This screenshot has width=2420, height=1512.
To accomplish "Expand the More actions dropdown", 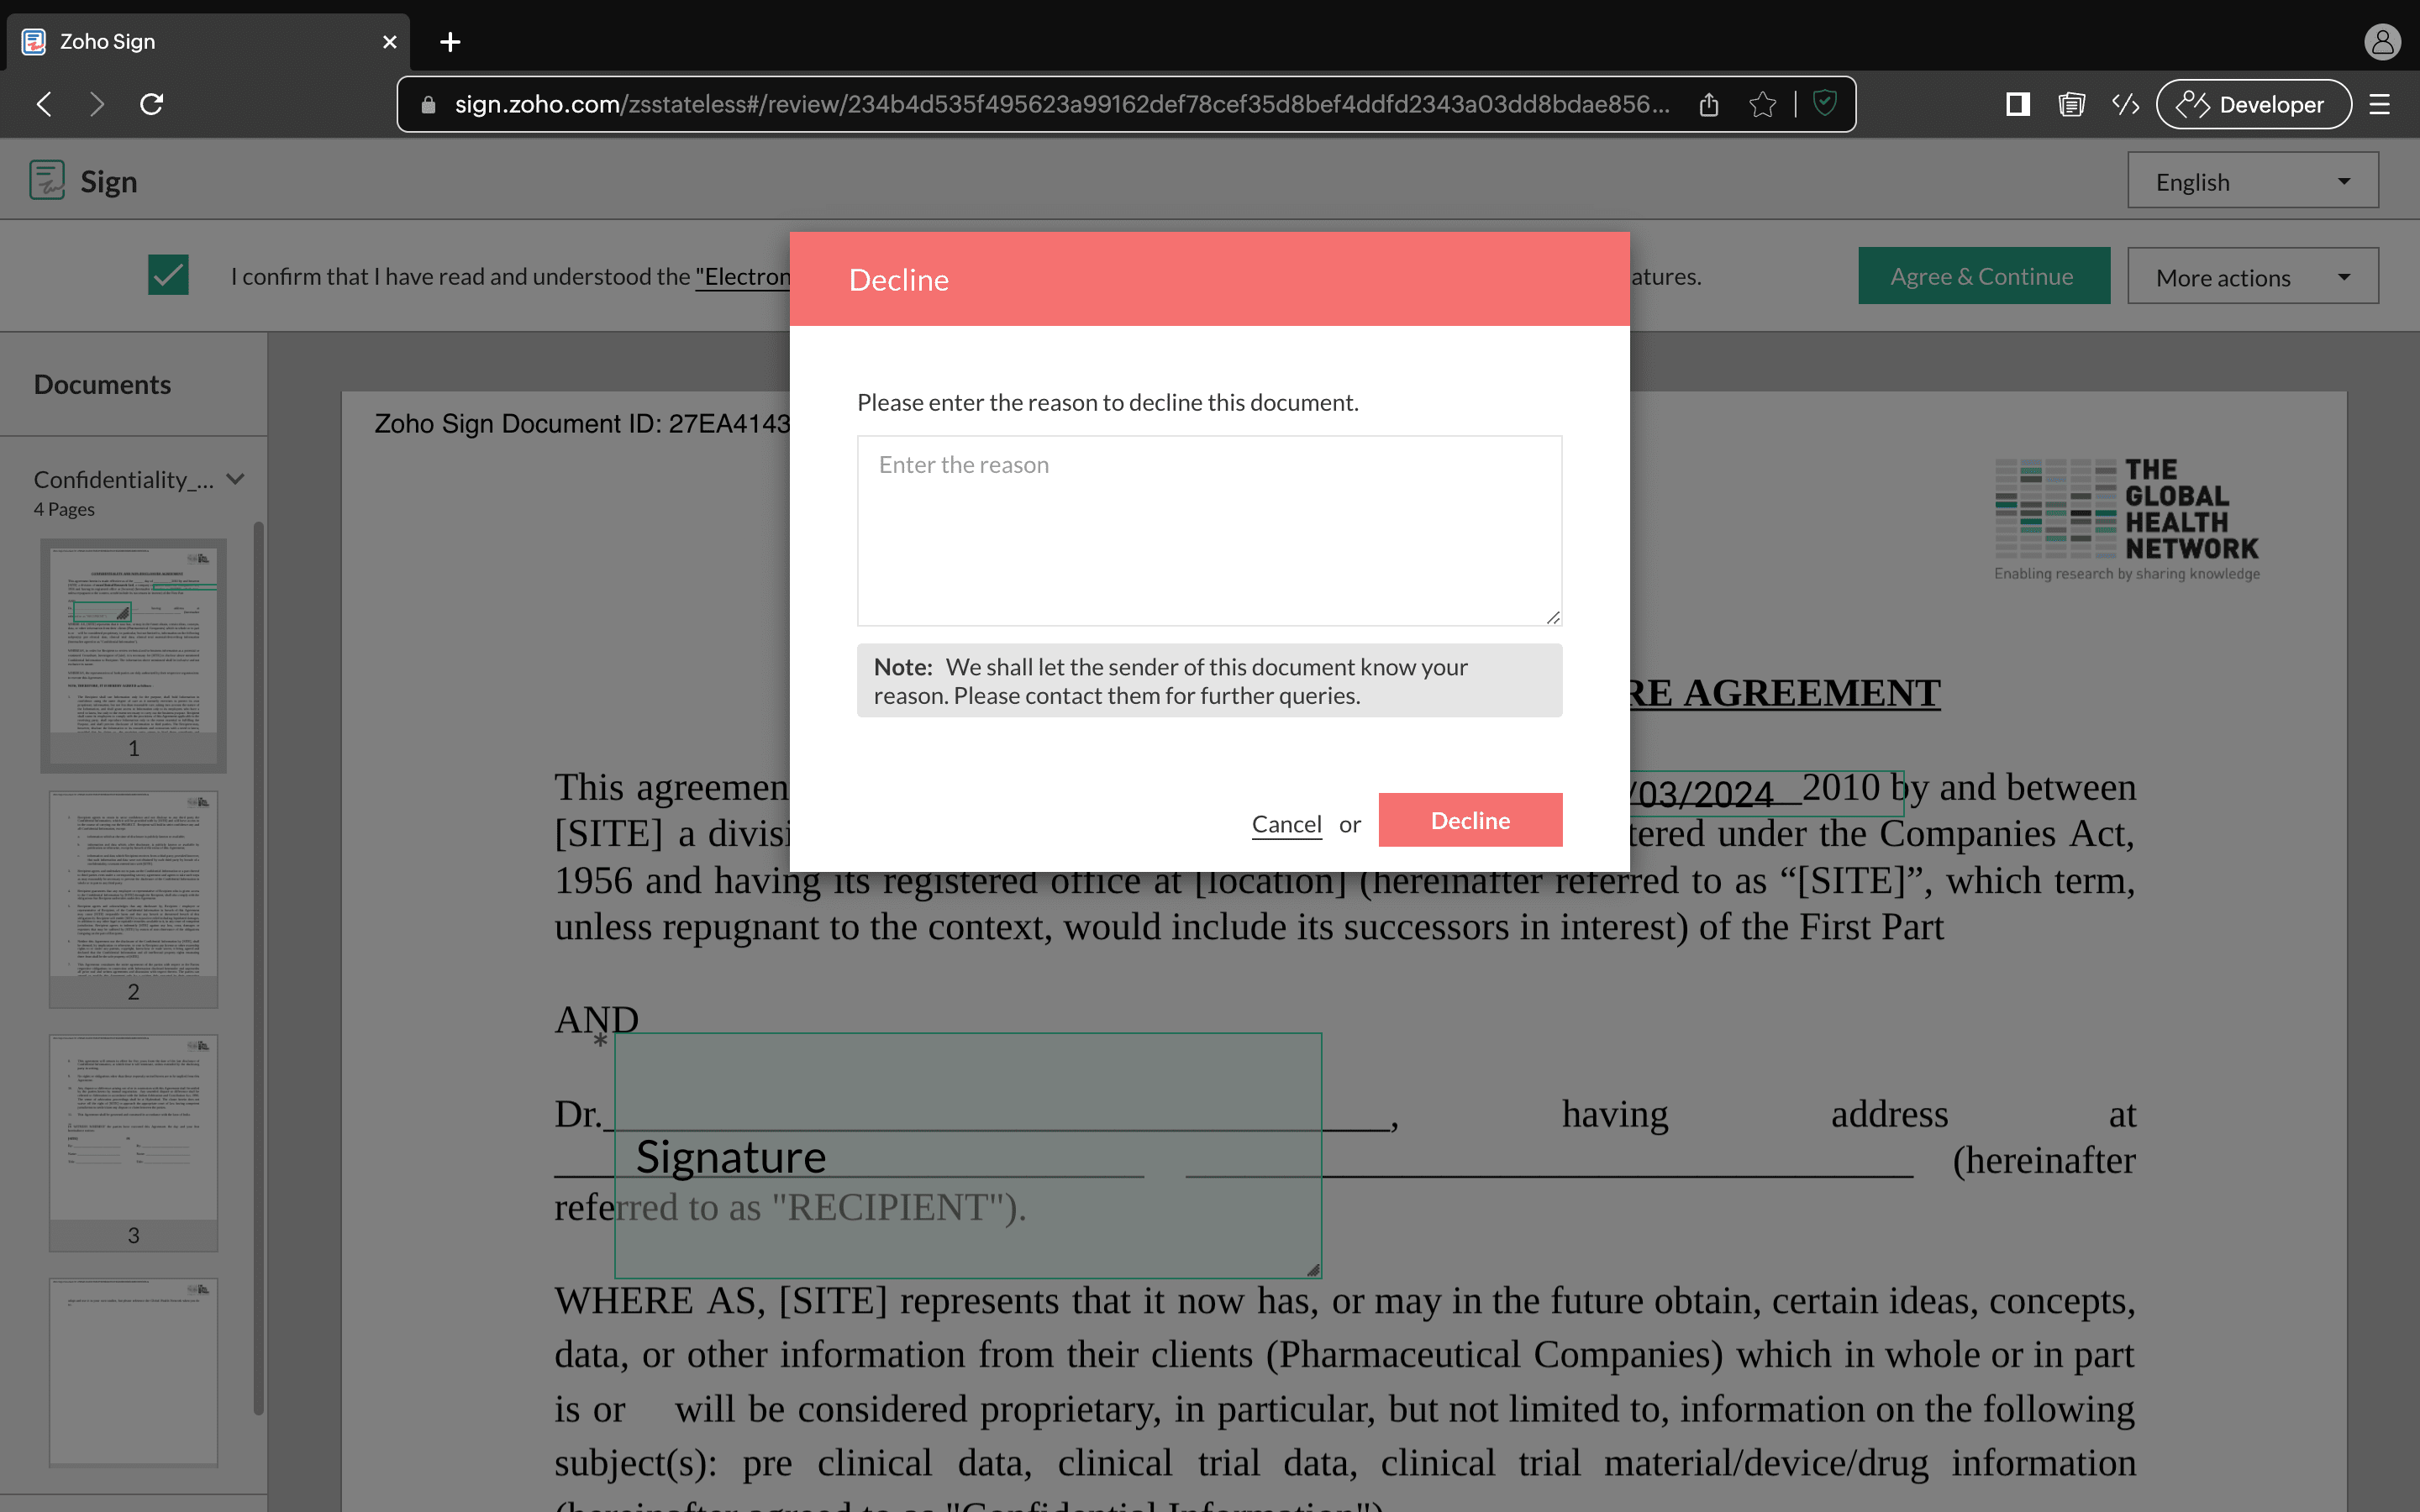I will click(x=2252, y=277).
